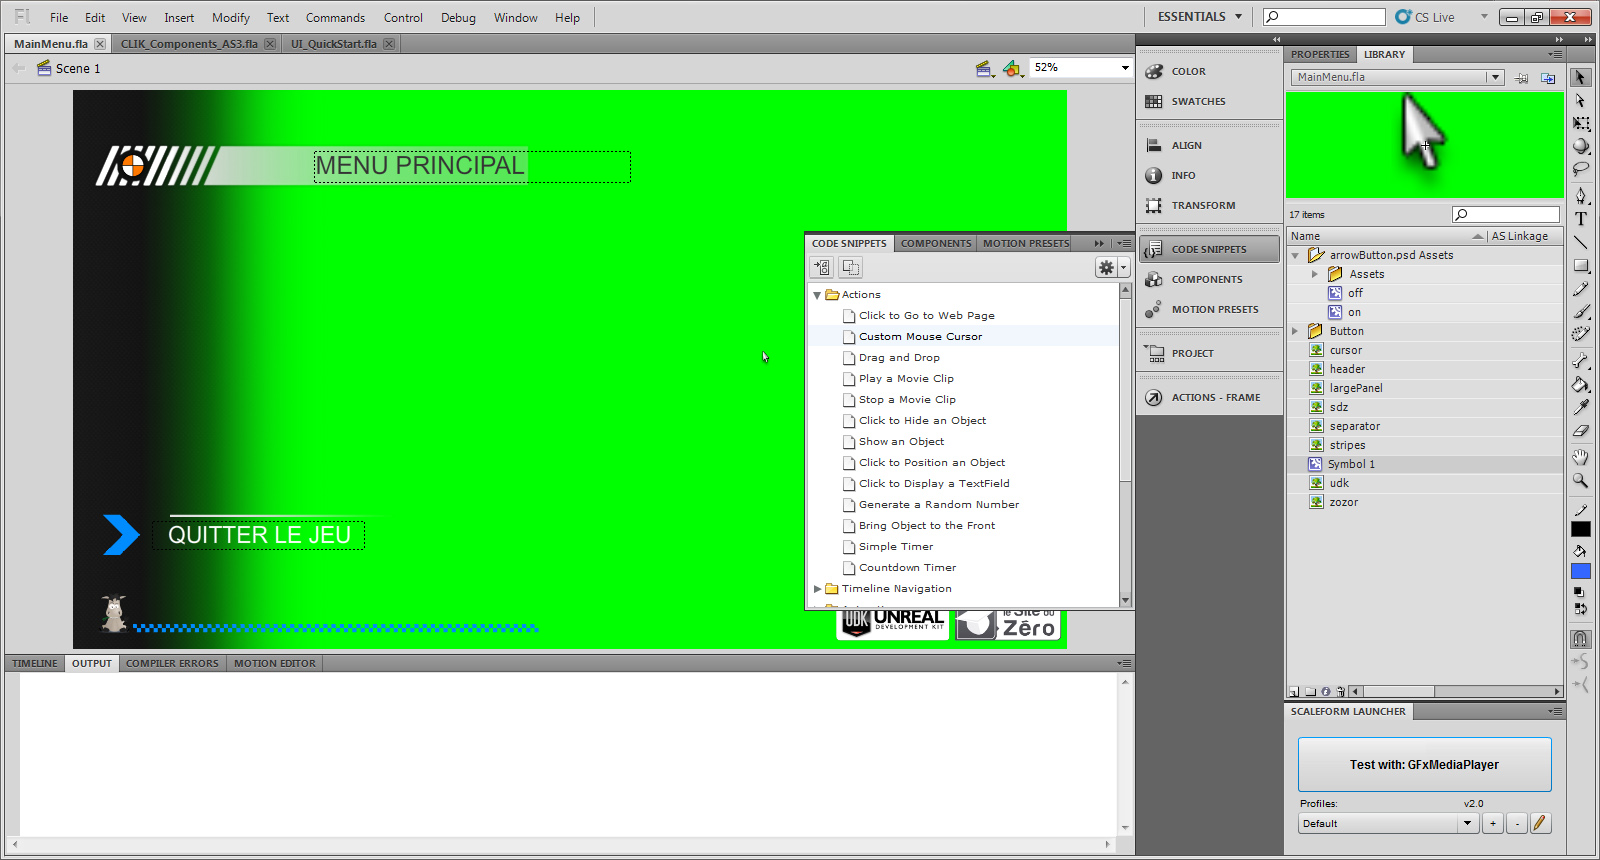
Task: Click the Add to current frame snippet icon
Action: [x=821, y=267]
